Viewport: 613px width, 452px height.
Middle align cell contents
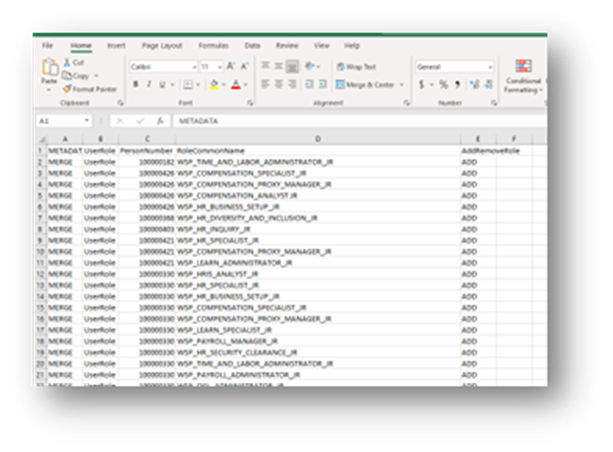[279, 66]
